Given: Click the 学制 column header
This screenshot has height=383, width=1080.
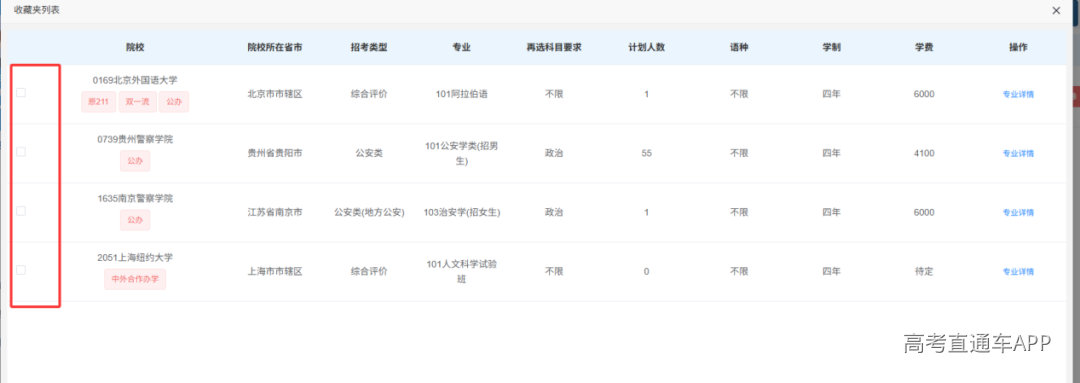Looking at the screenshot, I should (831, 48).
